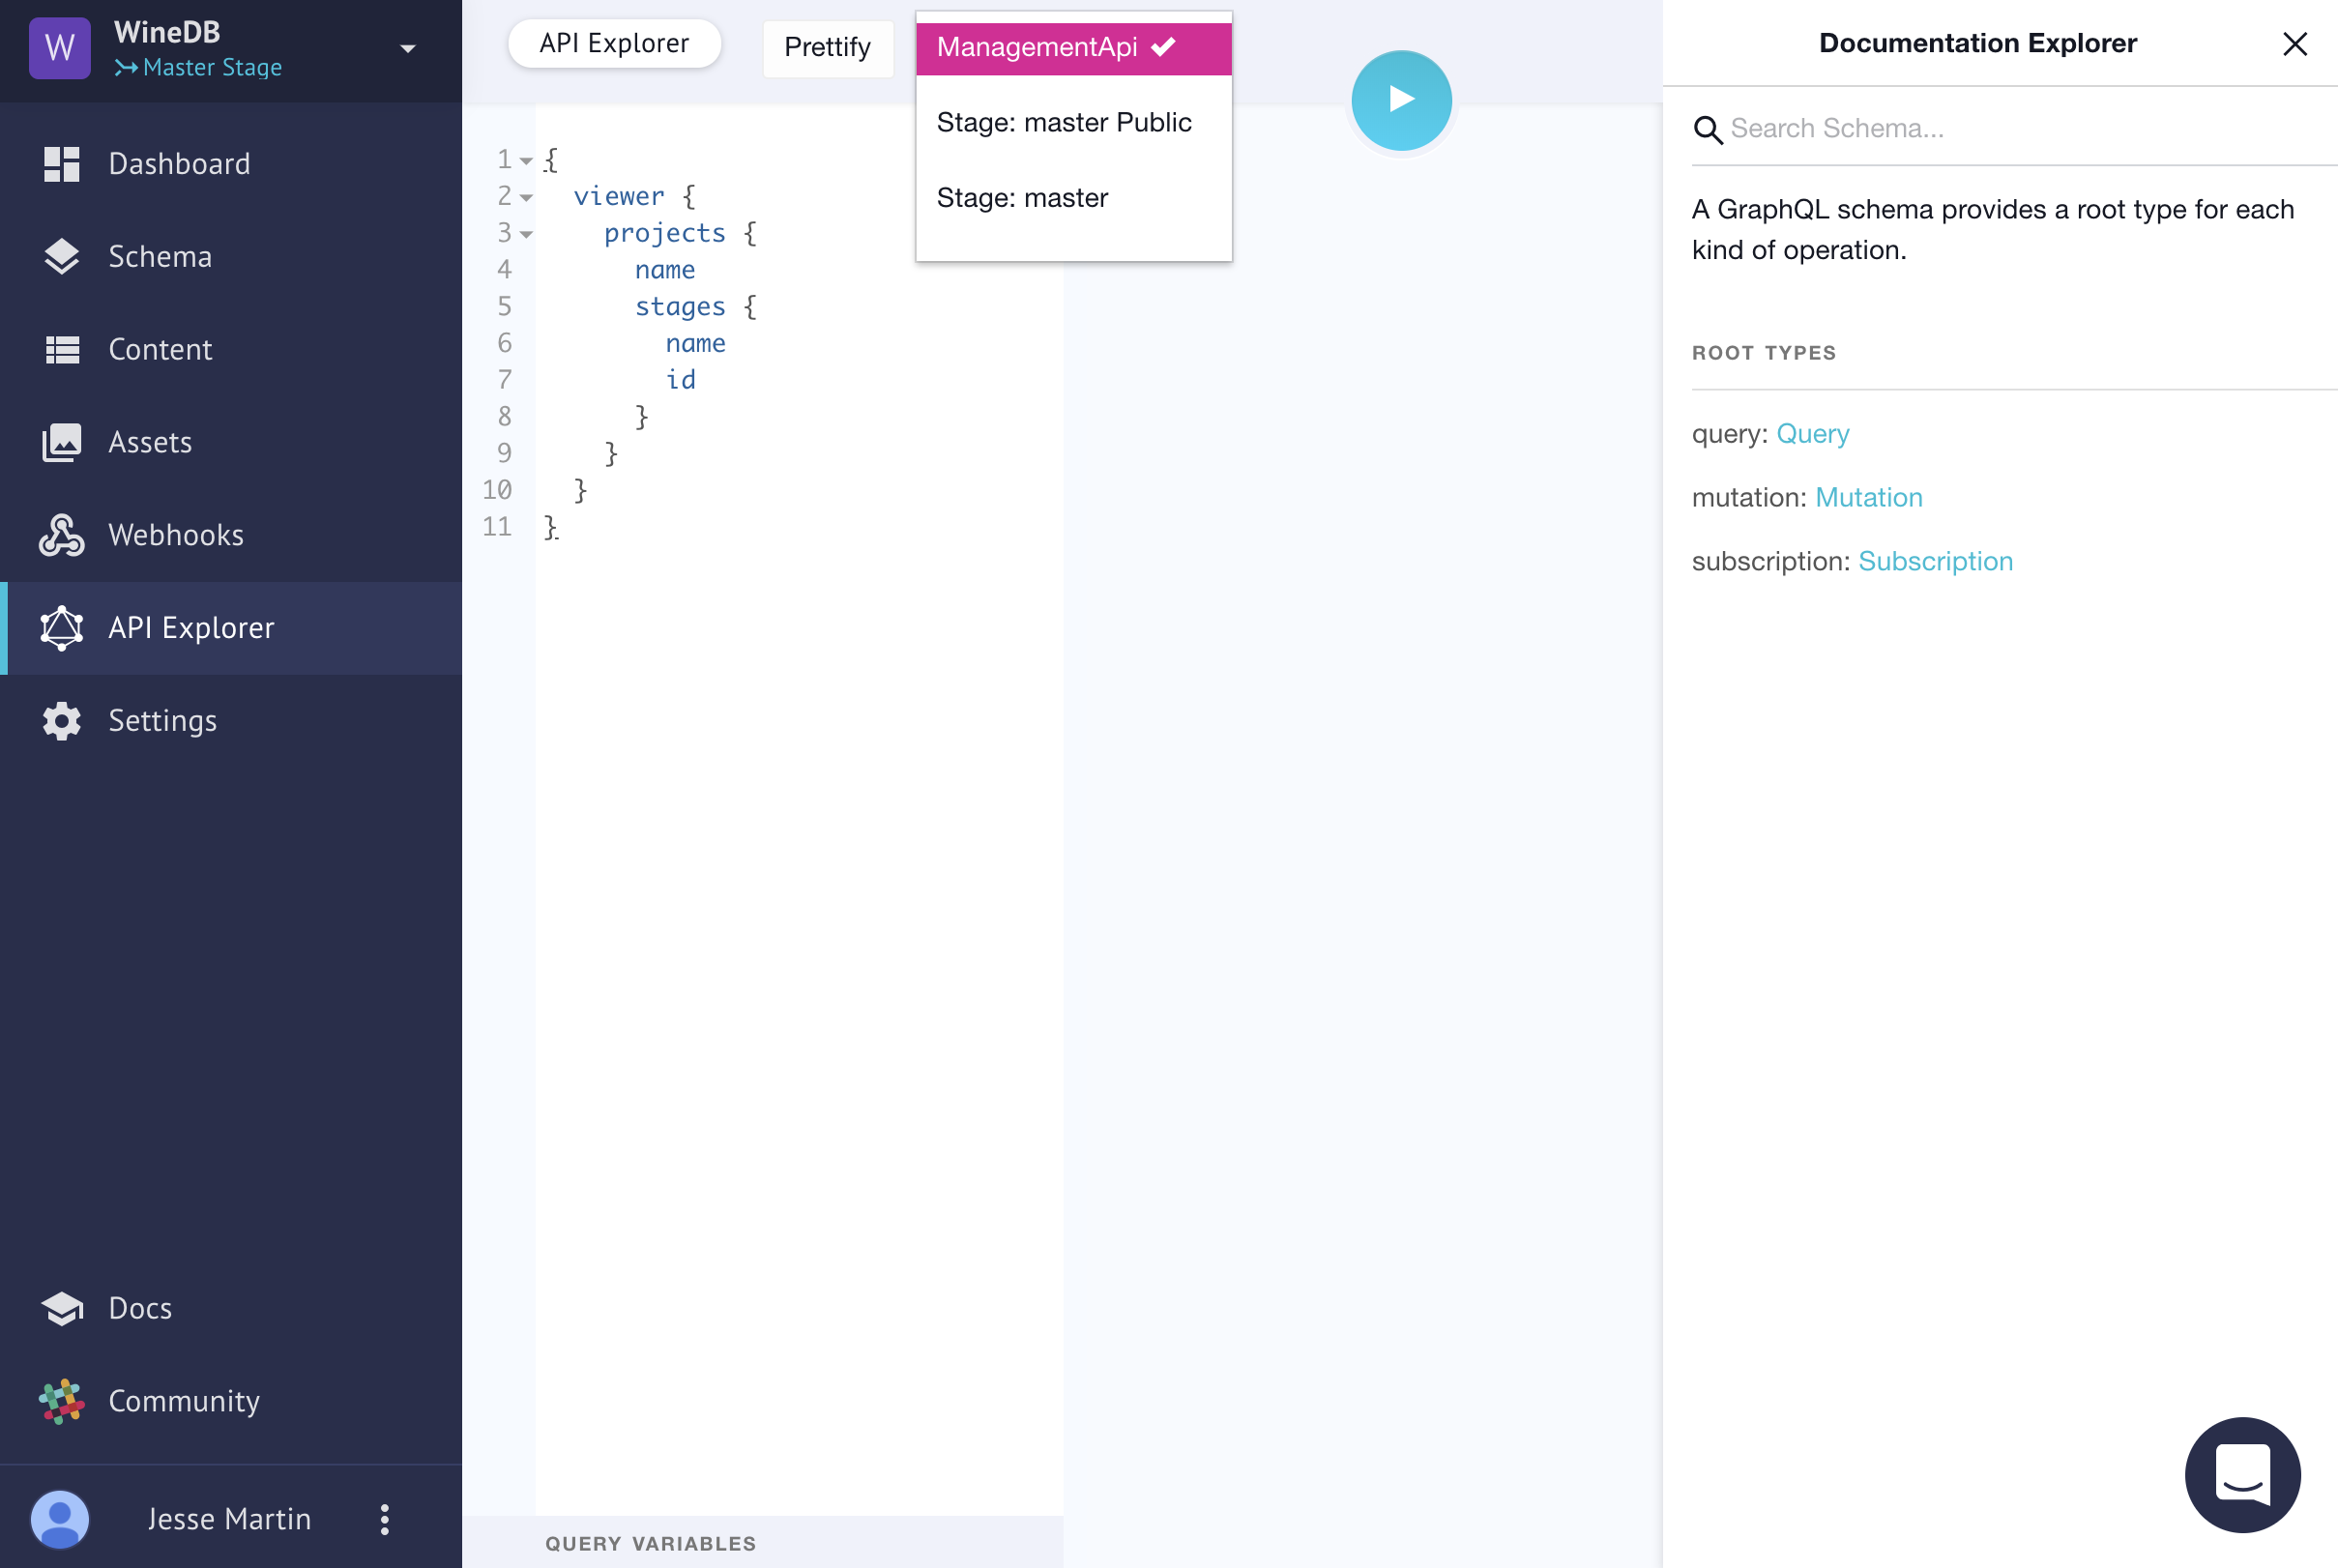Click the Mutation root type link
Viewport: 2338px width, 1568px height.
(x=1869, y=497)
